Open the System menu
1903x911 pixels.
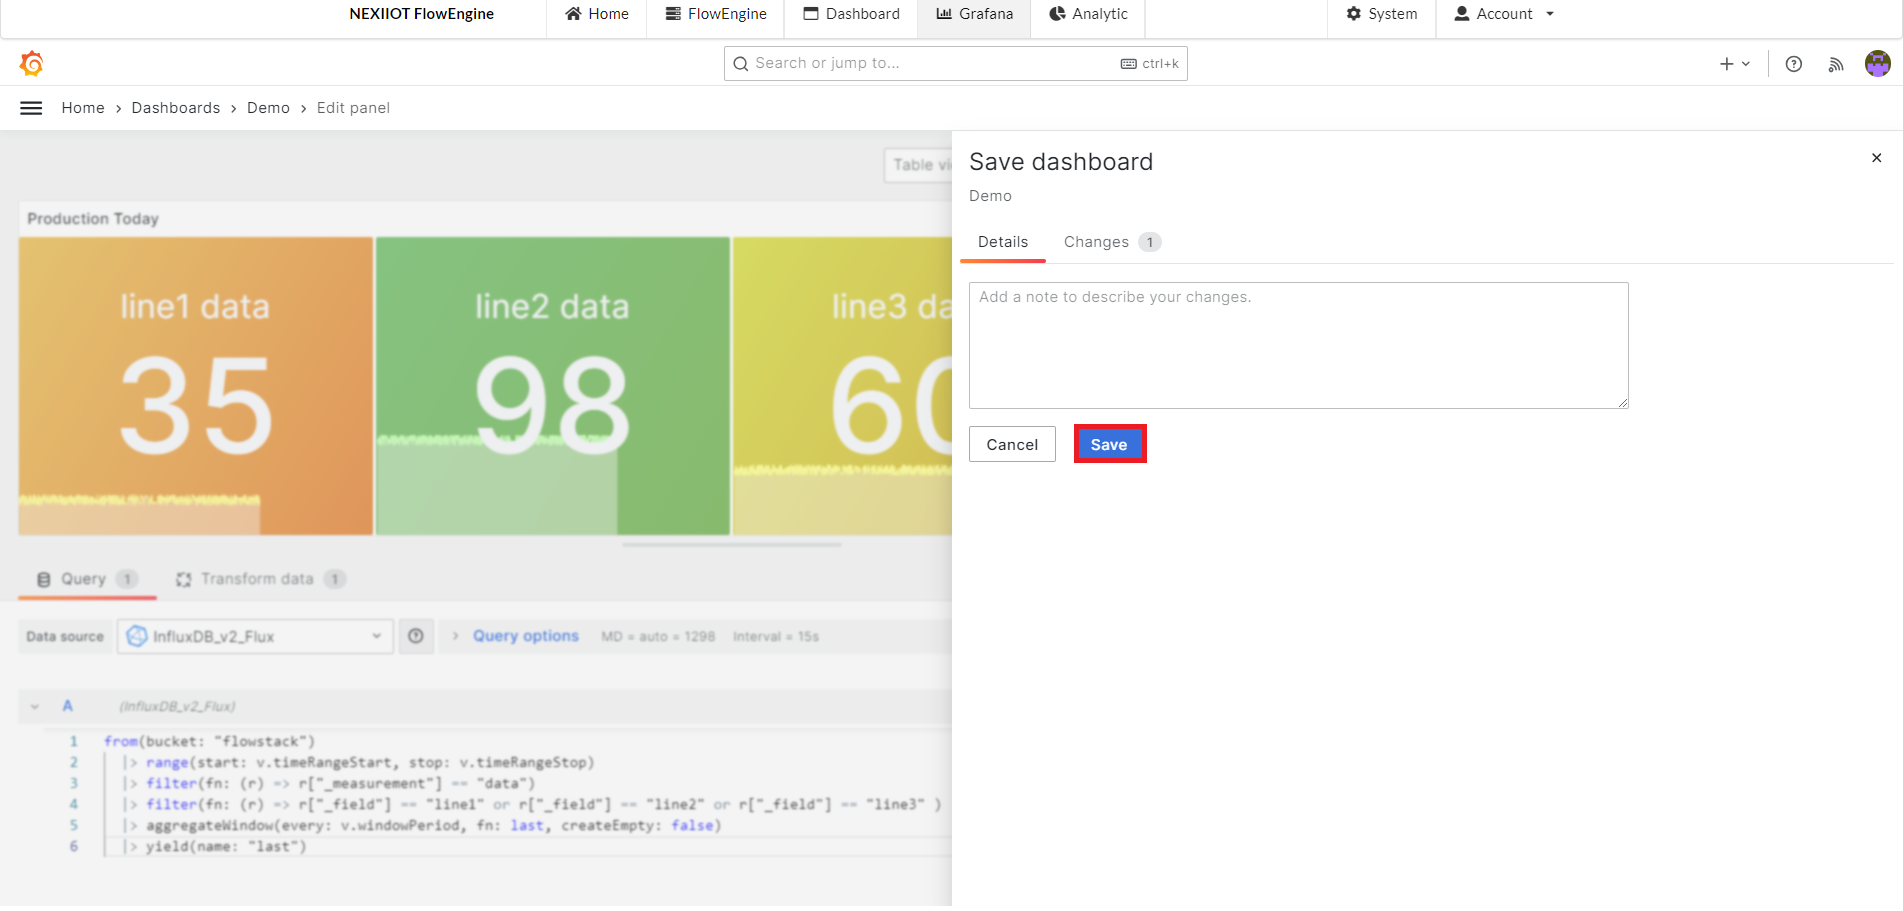[1381, 14]
